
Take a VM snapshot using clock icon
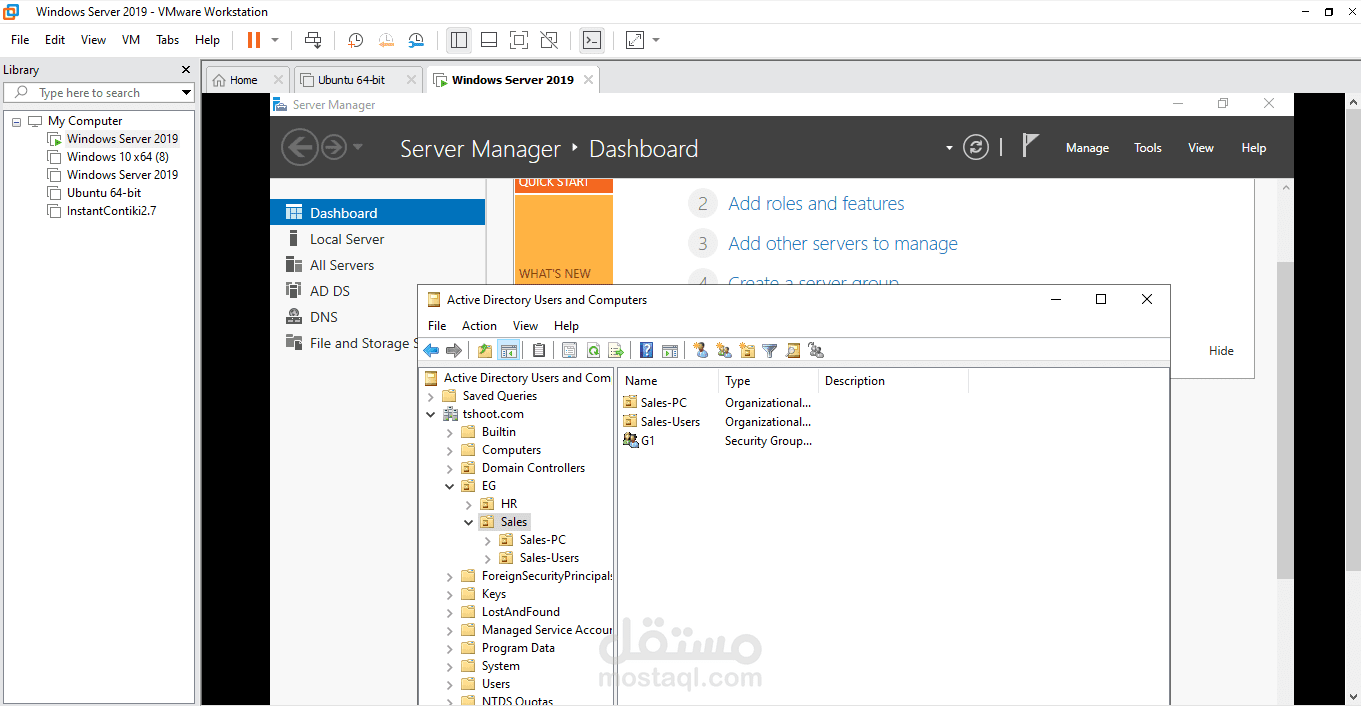(355, 40)
